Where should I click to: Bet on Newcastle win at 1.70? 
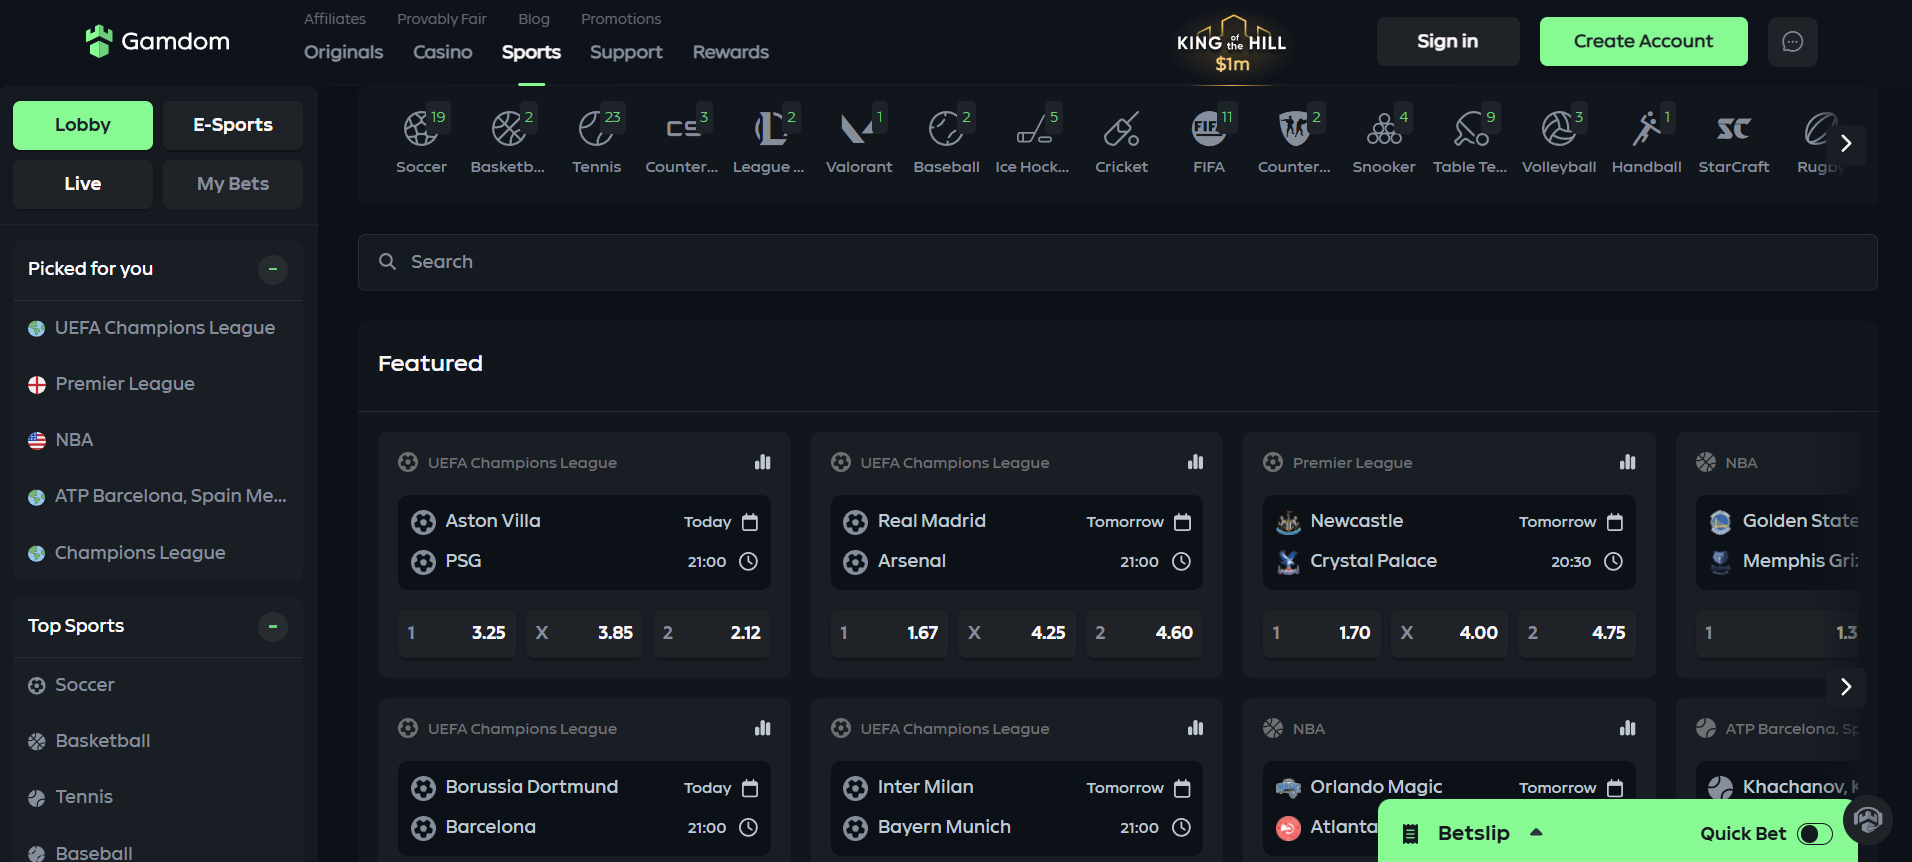point(1322,633)
